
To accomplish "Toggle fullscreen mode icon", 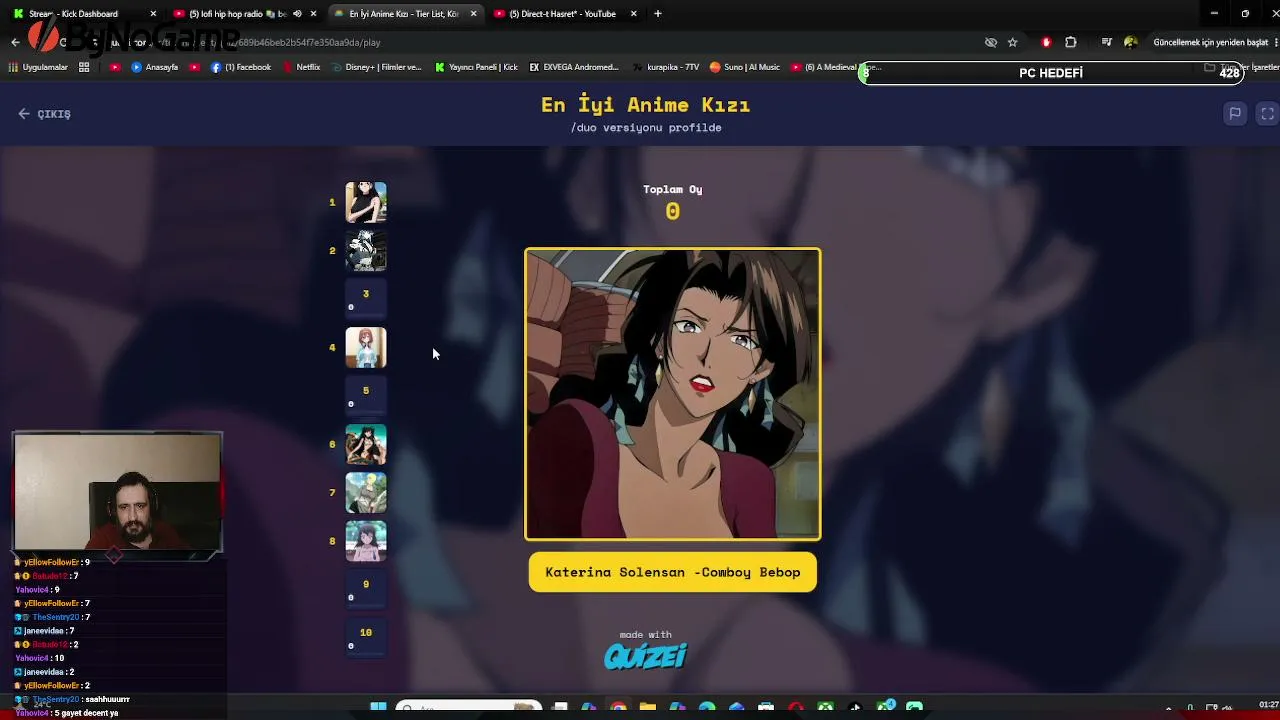I will pyautogui.click(x=1267, y=114).
